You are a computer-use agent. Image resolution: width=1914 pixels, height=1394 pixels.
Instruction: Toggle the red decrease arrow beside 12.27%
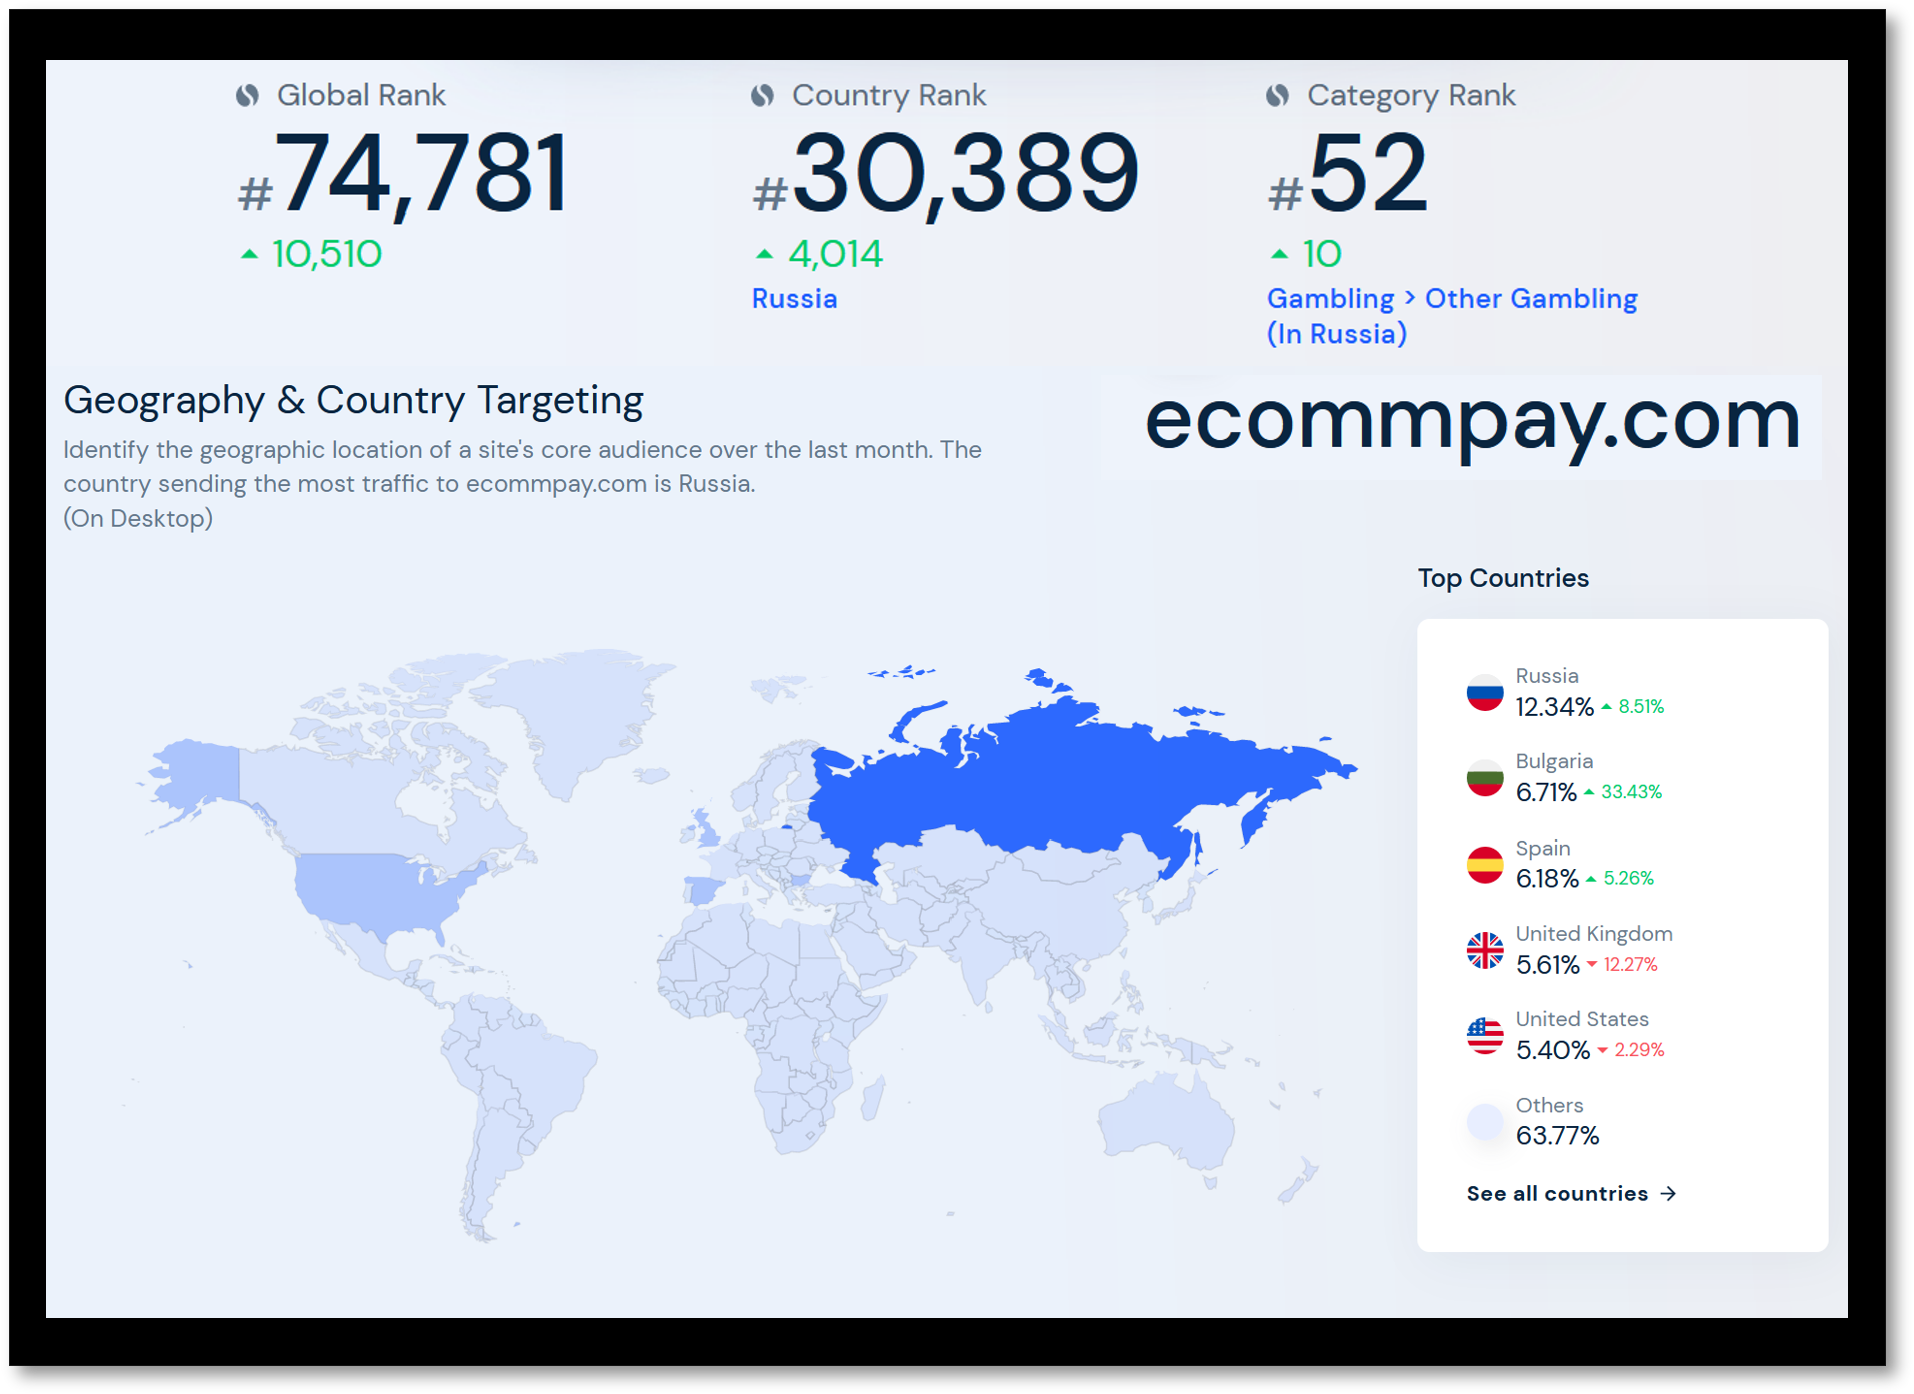[1593, 964]
